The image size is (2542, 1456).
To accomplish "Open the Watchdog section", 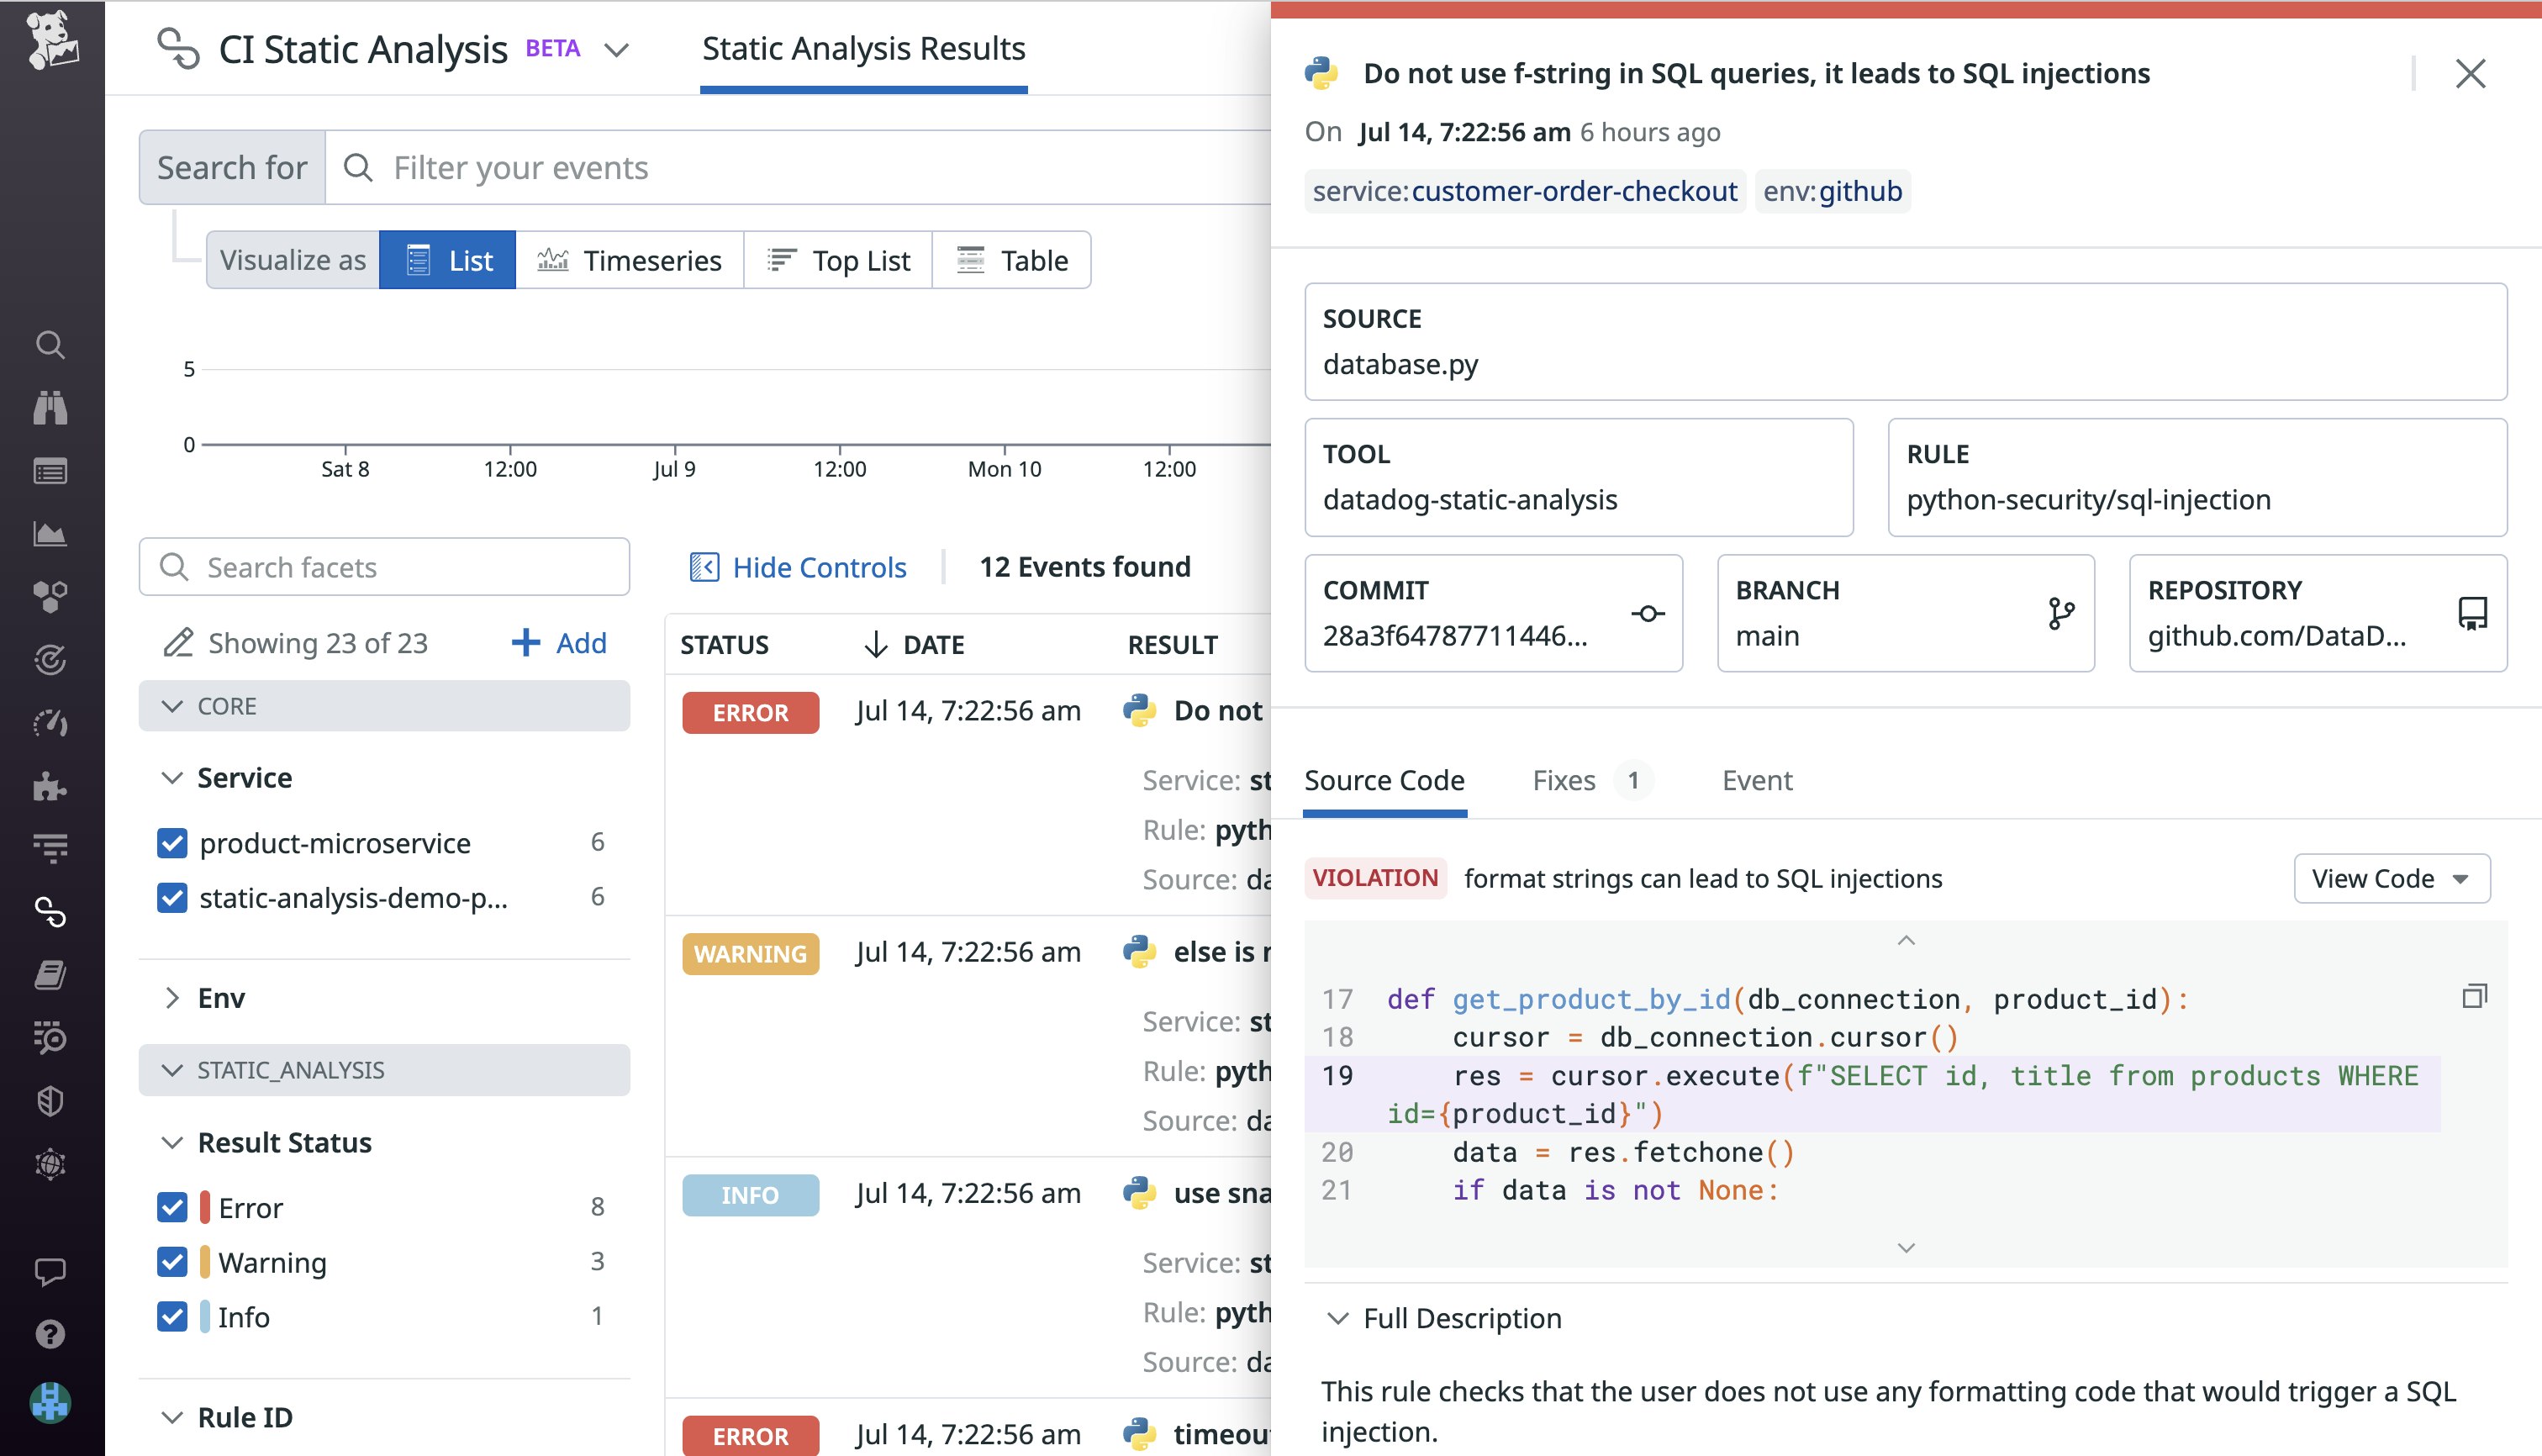I will pos(50,407).
